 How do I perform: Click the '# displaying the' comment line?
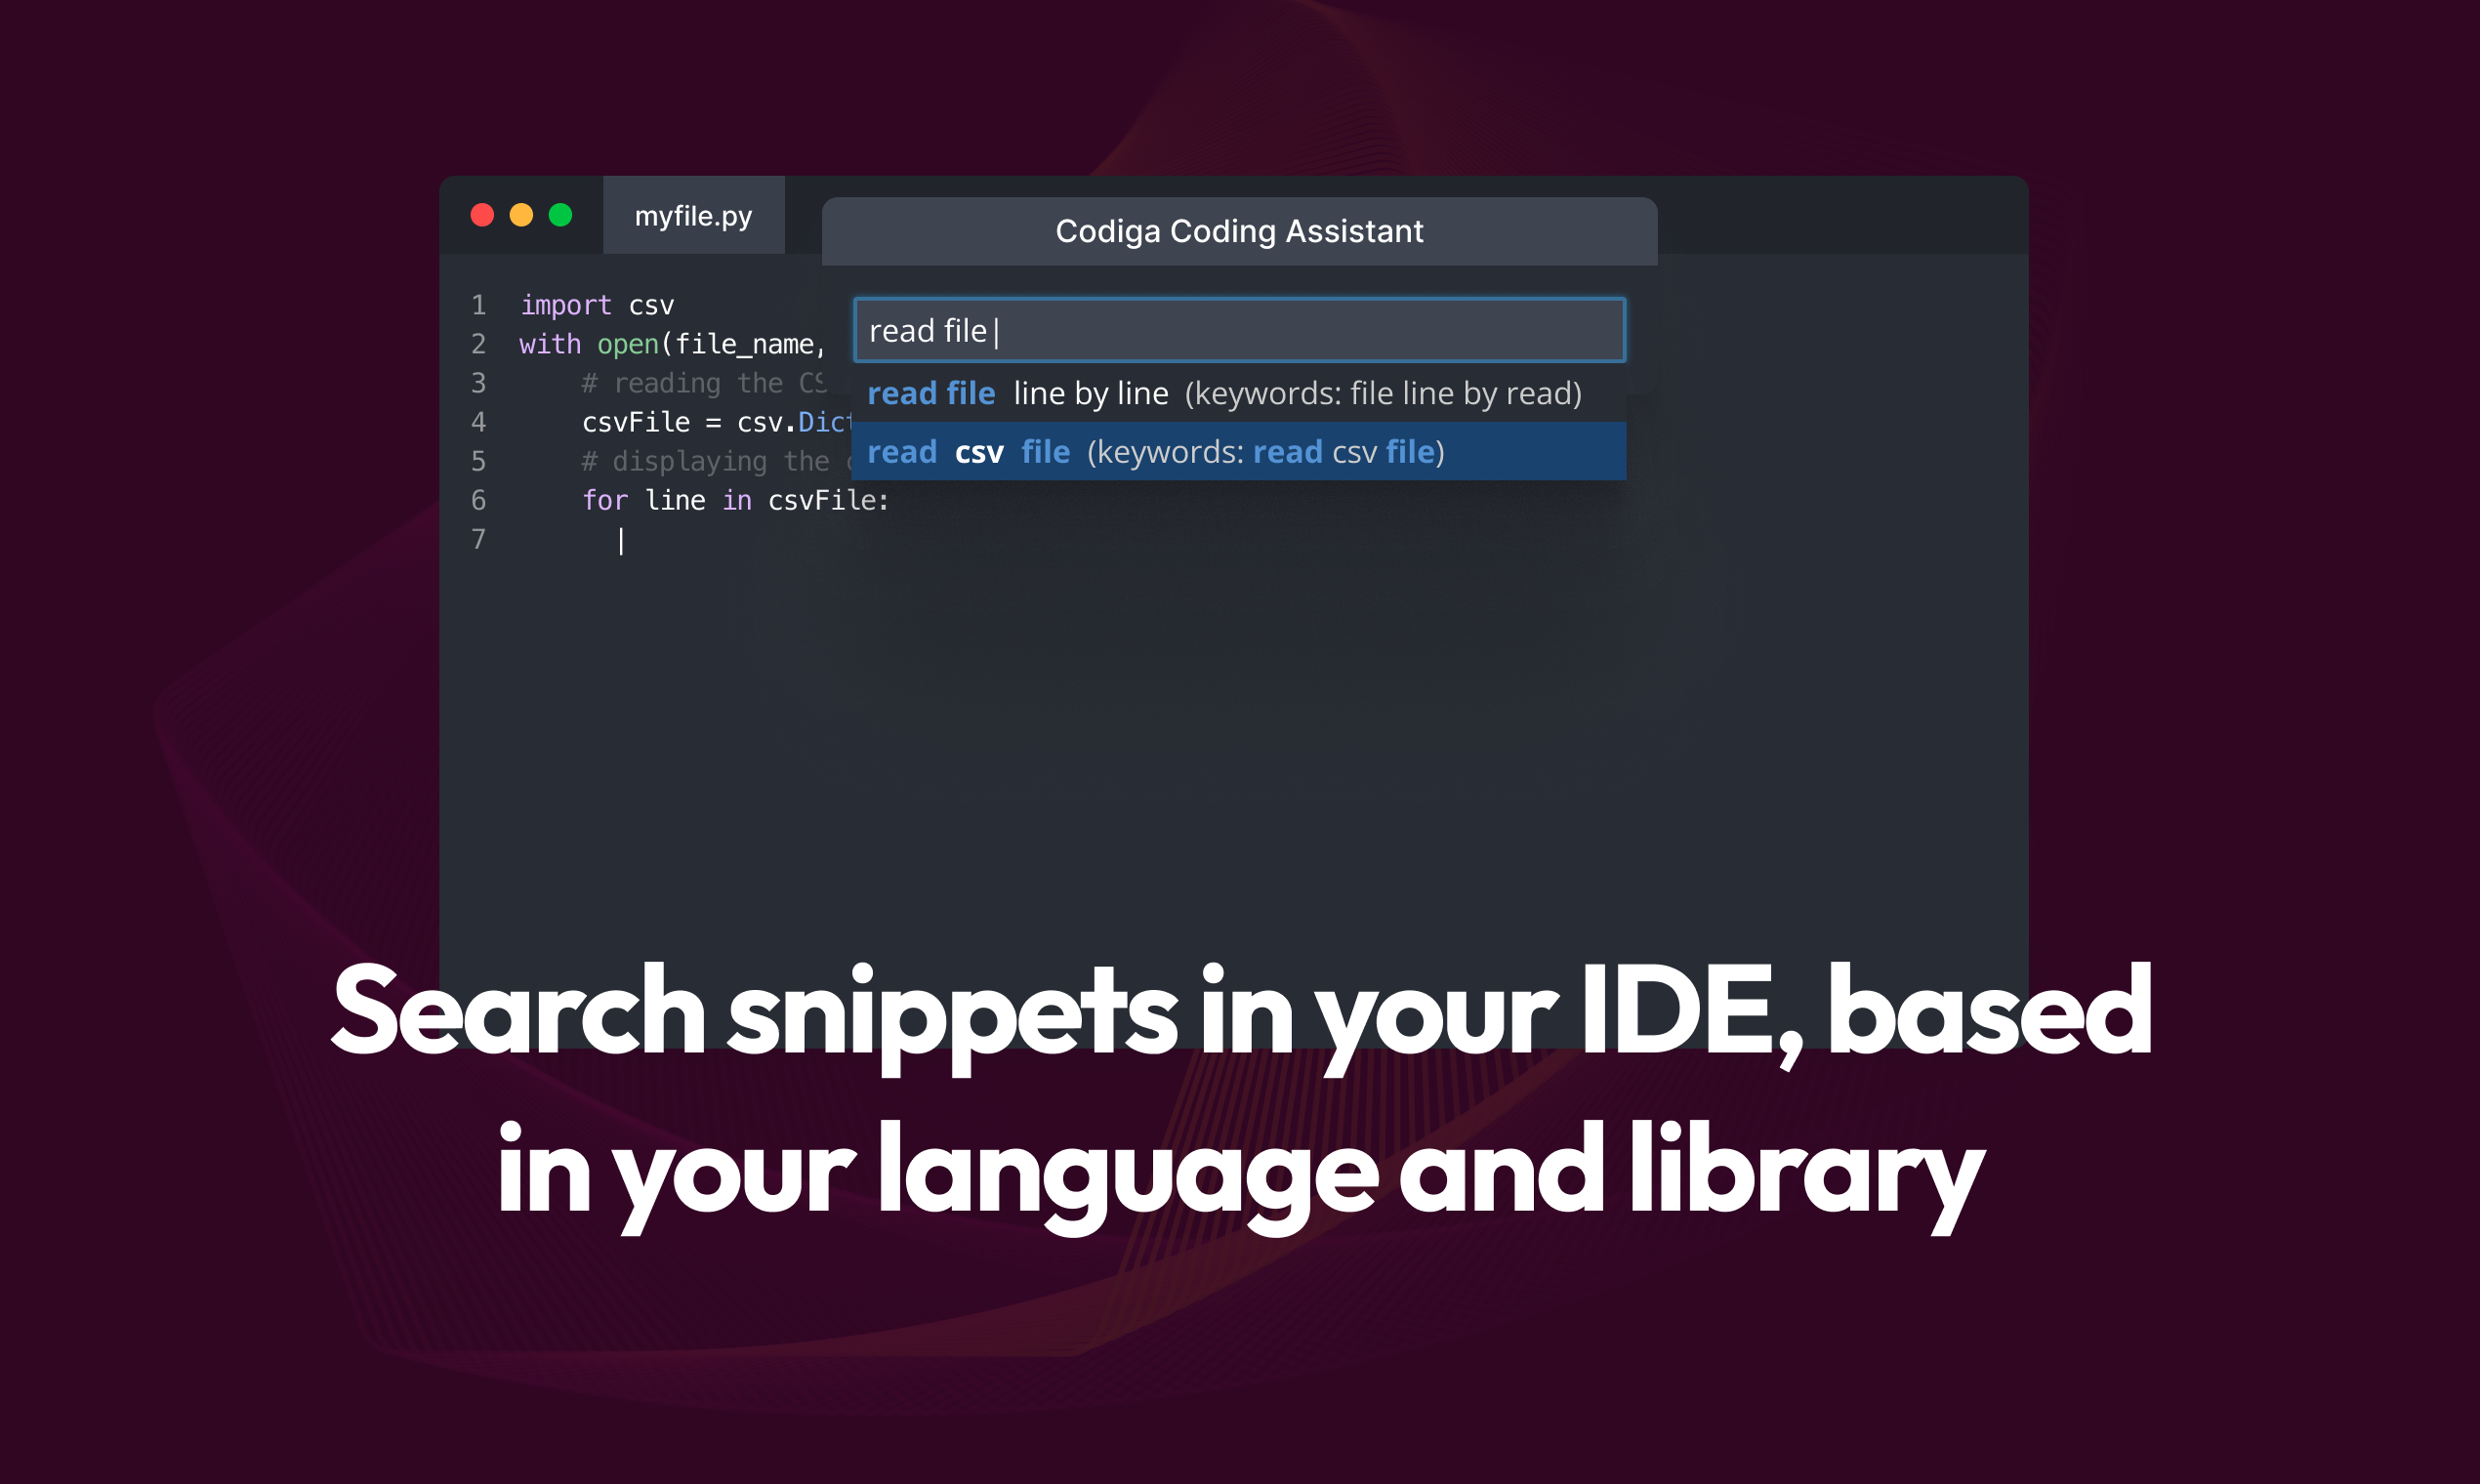click(x=716, y=461)
